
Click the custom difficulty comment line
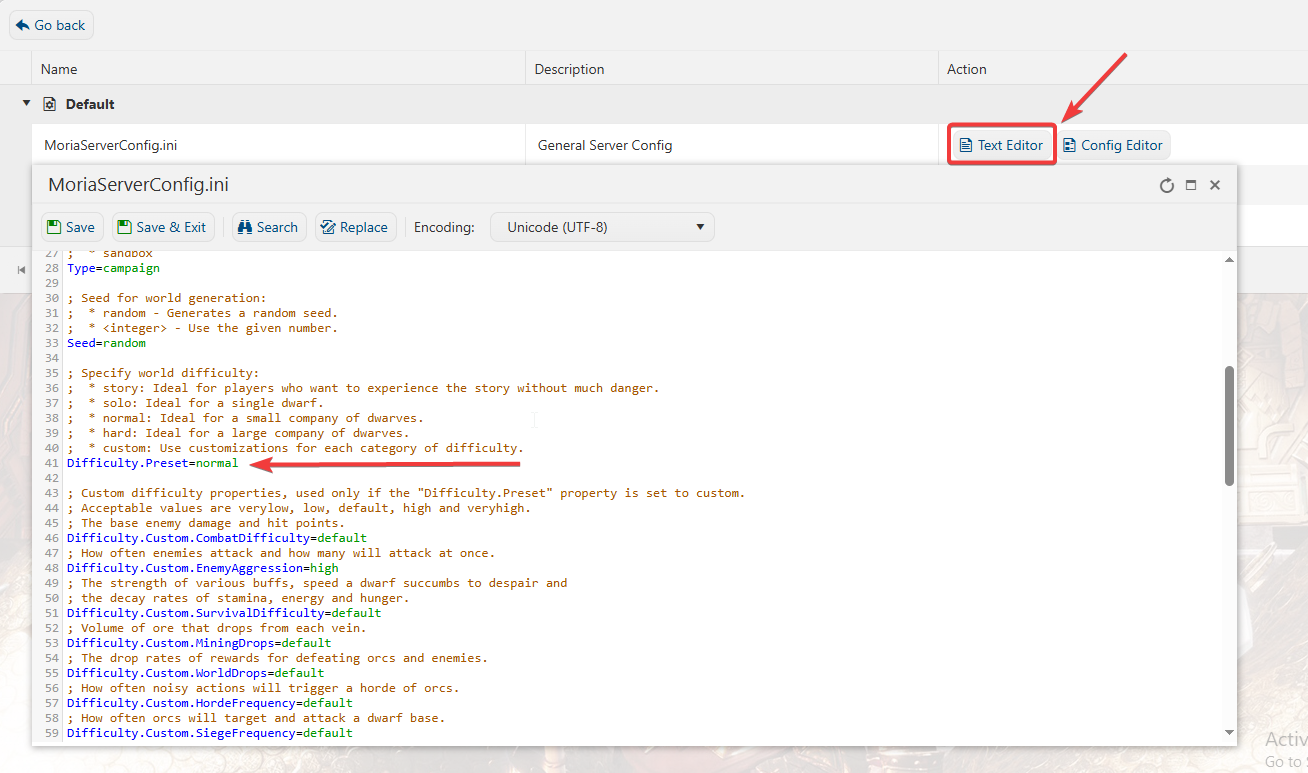pyautogui.click(x=295, y=448)
